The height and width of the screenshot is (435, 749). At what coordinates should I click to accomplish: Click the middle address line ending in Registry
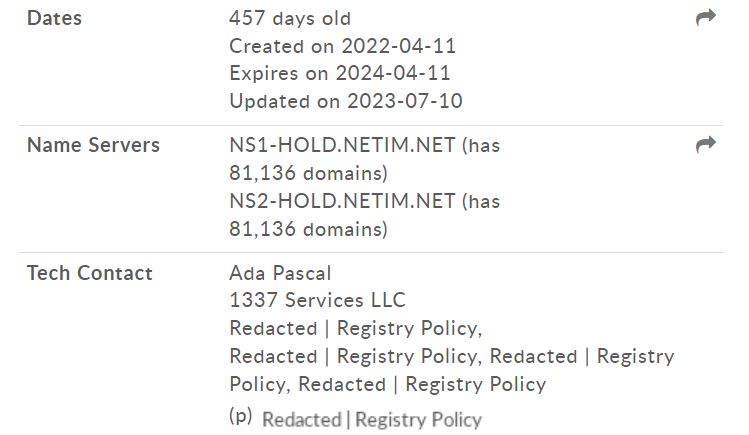[x=451, y=357]
